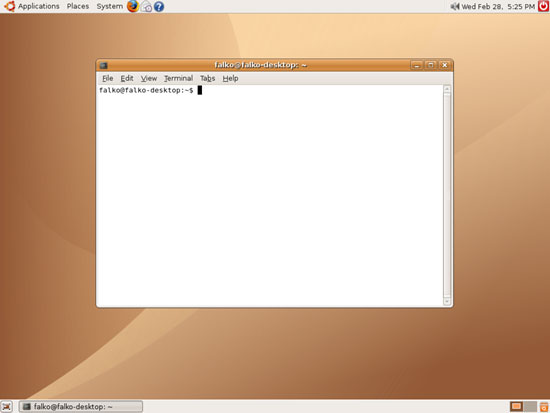Open the terminal Edit menu
Viewport: 550px width, 413px height.
point(127,78)
